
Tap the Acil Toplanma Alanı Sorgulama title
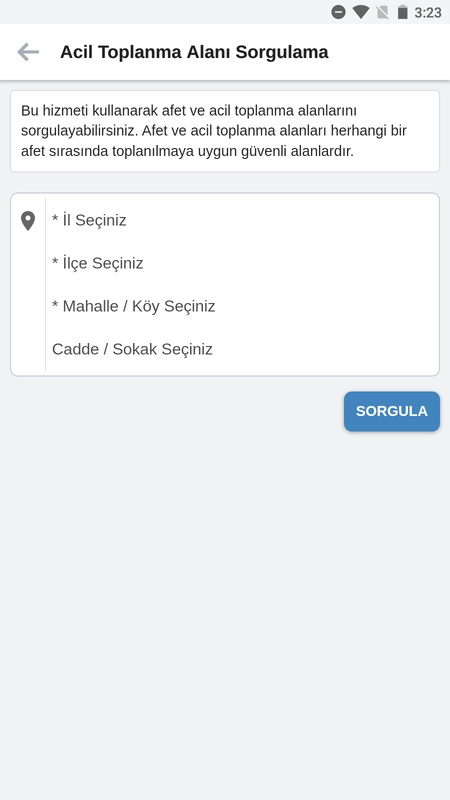click(194, 52)
